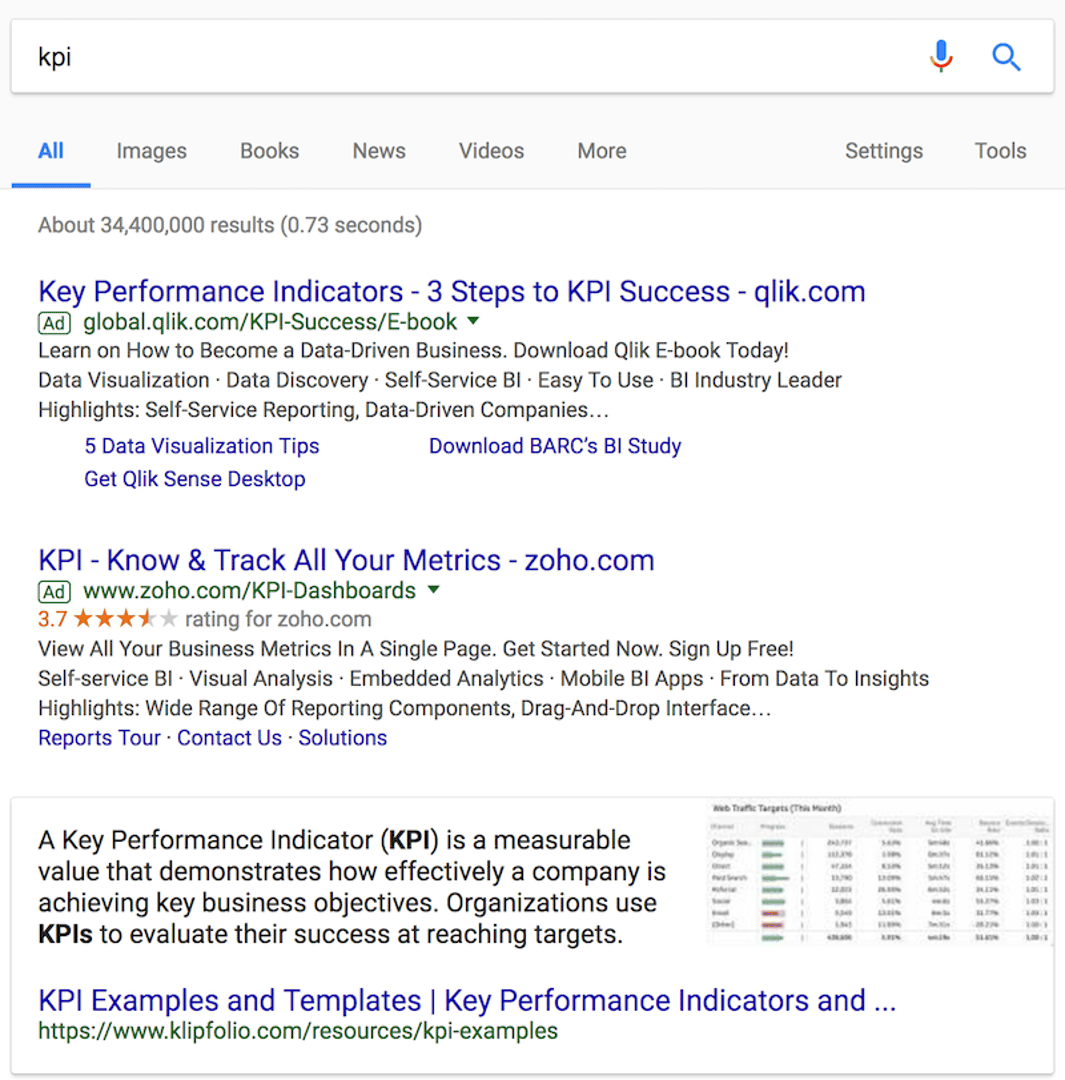Click the Ad badge next to qlik.com
The width and height of the screenshot is (1065, 1080).
point(54,322)
